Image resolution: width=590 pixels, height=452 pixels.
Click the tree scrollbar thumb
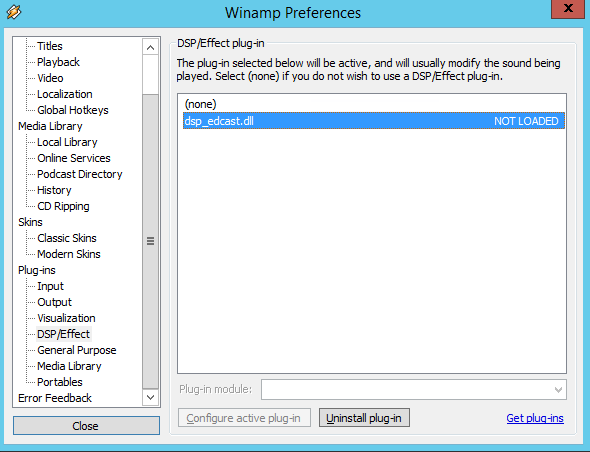coord(150,241)
